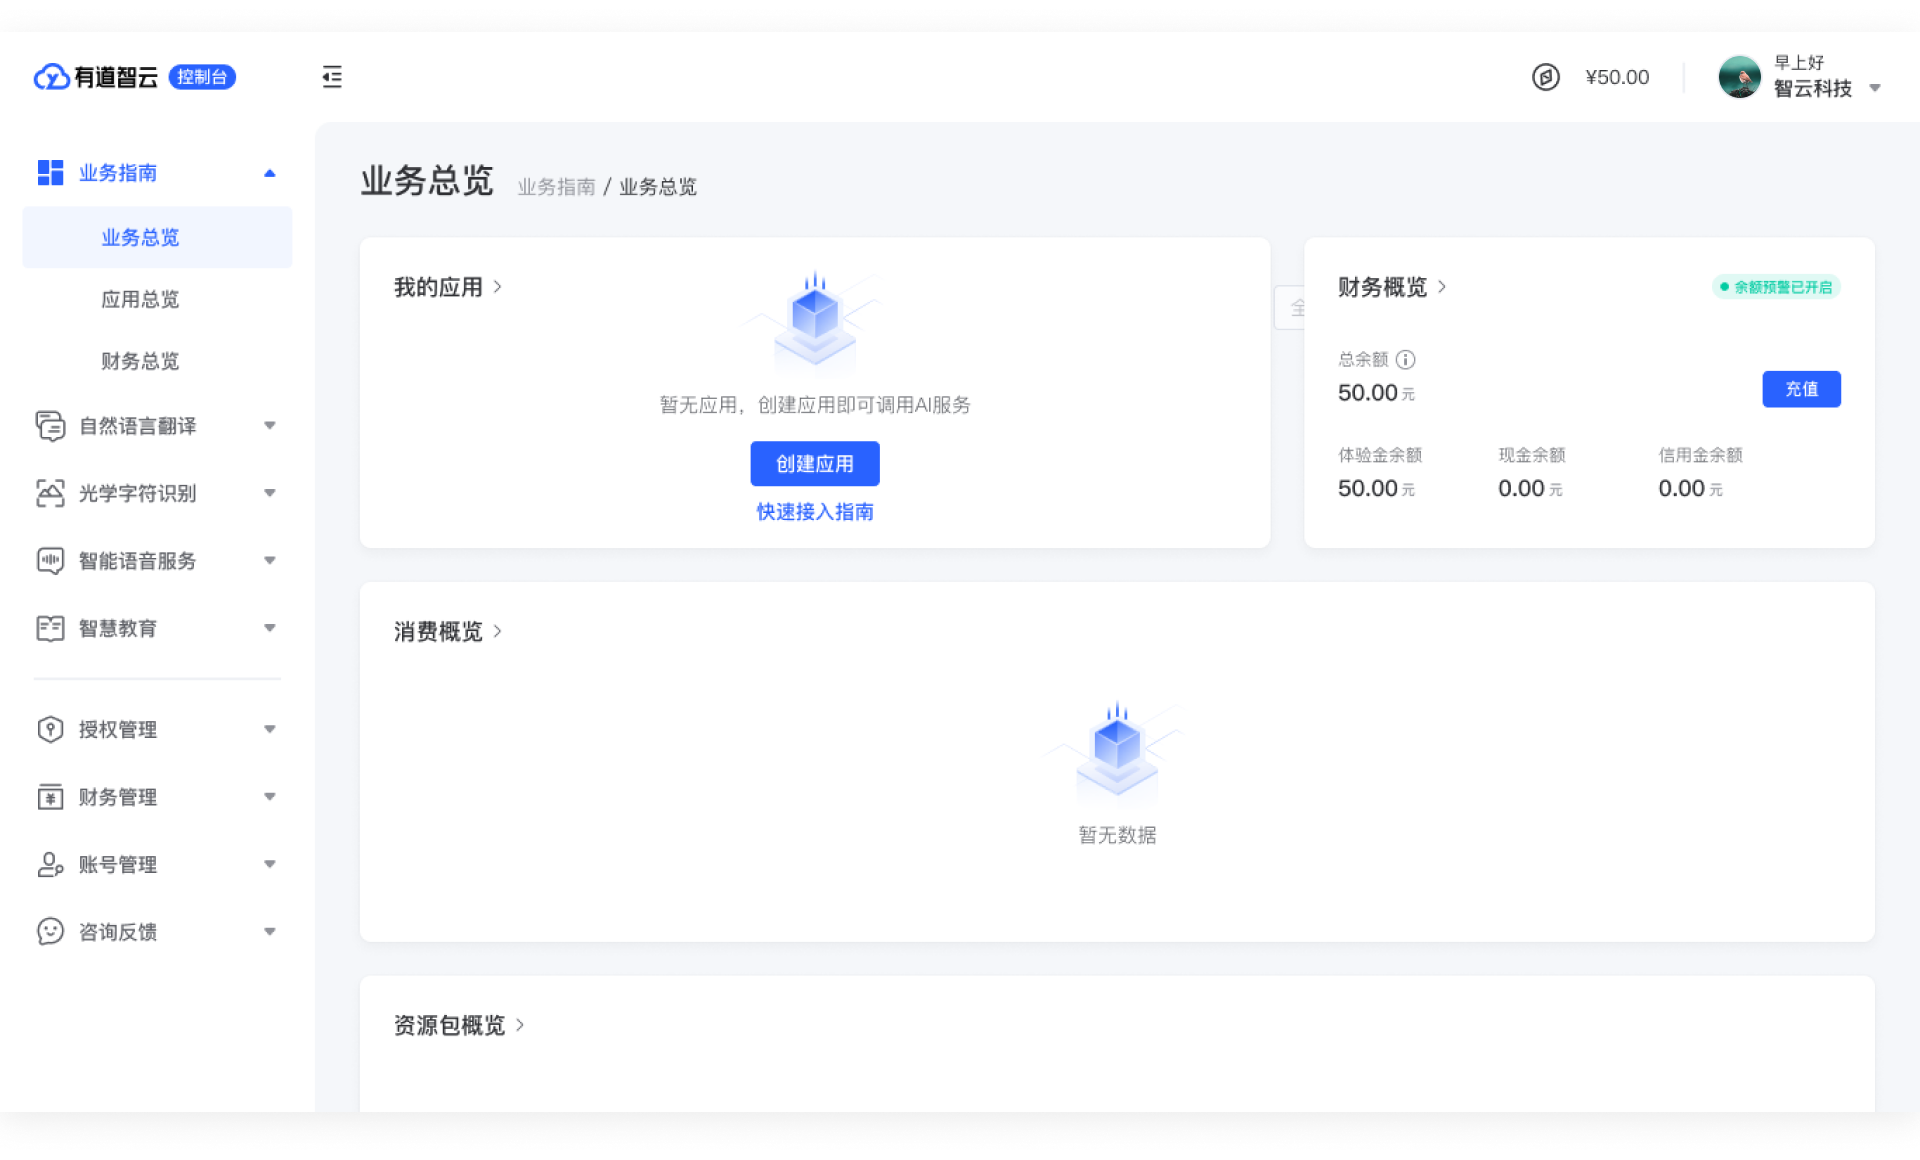Expand the 财务管理 dropdown arrow

coord(269,797)
